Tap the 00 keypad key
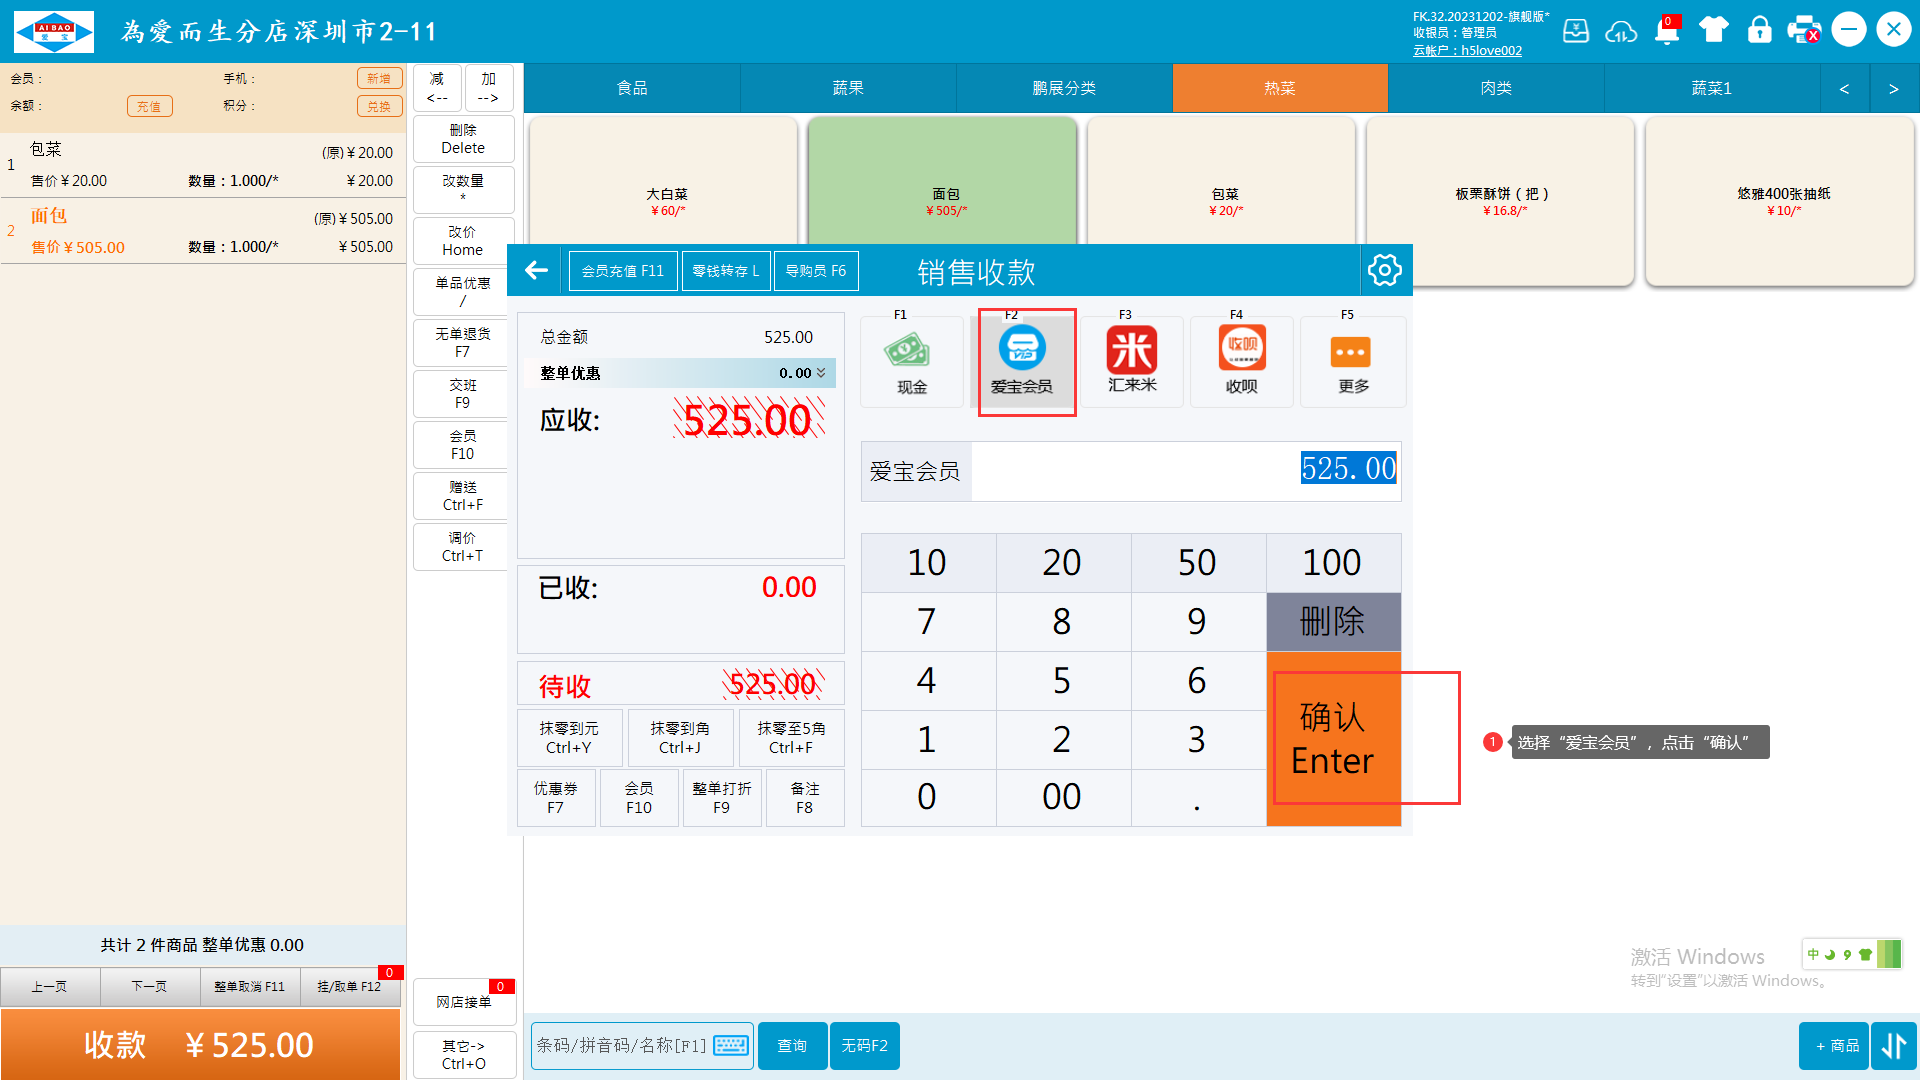Viewport: 1920px width, 1080px height. coord(1063,797)
